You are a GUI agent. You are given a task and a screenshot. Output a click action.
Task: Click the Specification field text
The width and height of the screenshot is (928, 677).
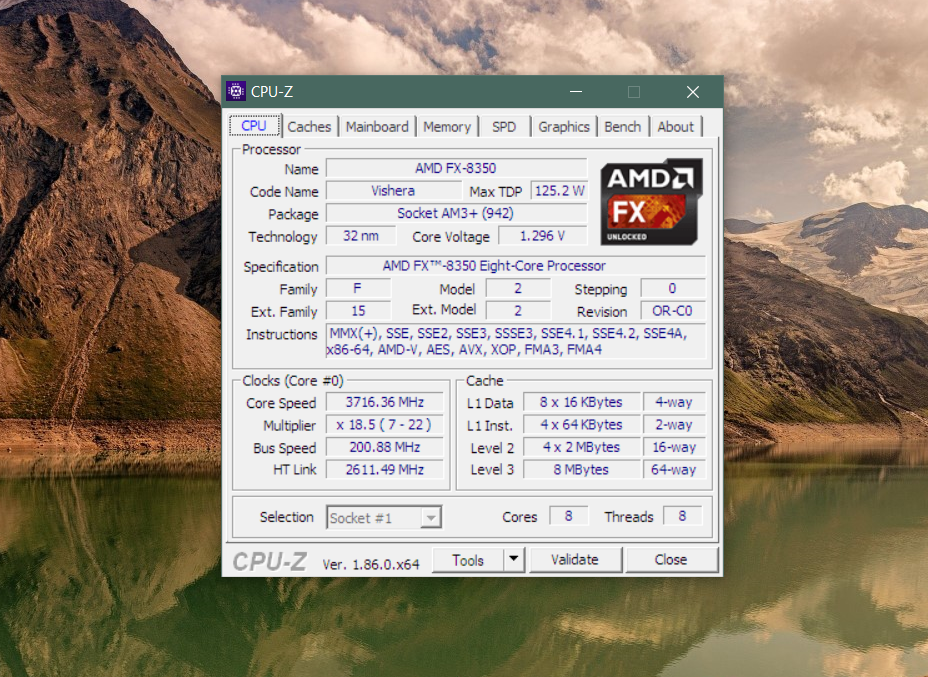(515, 266)
